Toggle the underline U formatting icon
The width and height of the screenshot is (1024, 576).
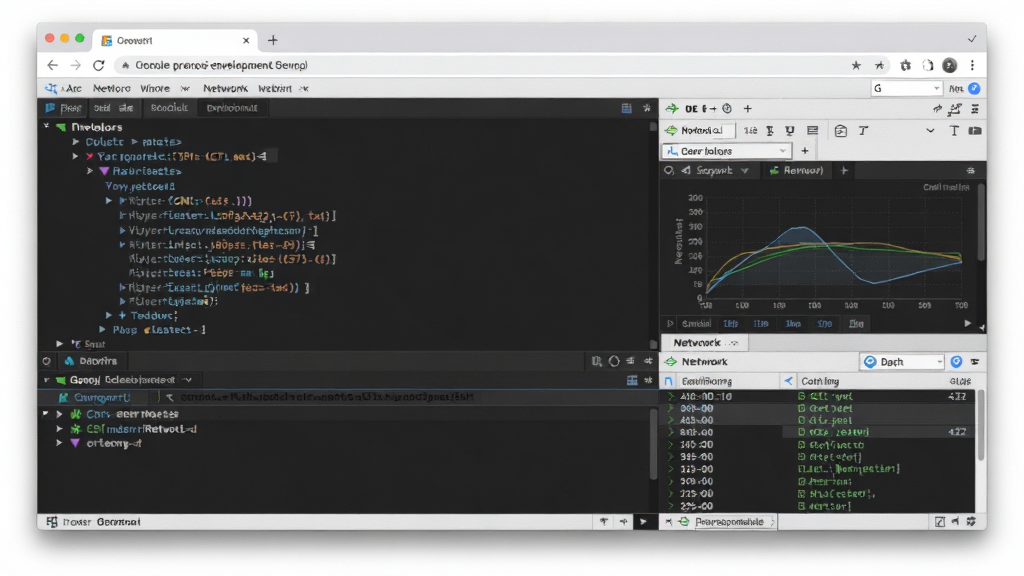tap(790, 131)
